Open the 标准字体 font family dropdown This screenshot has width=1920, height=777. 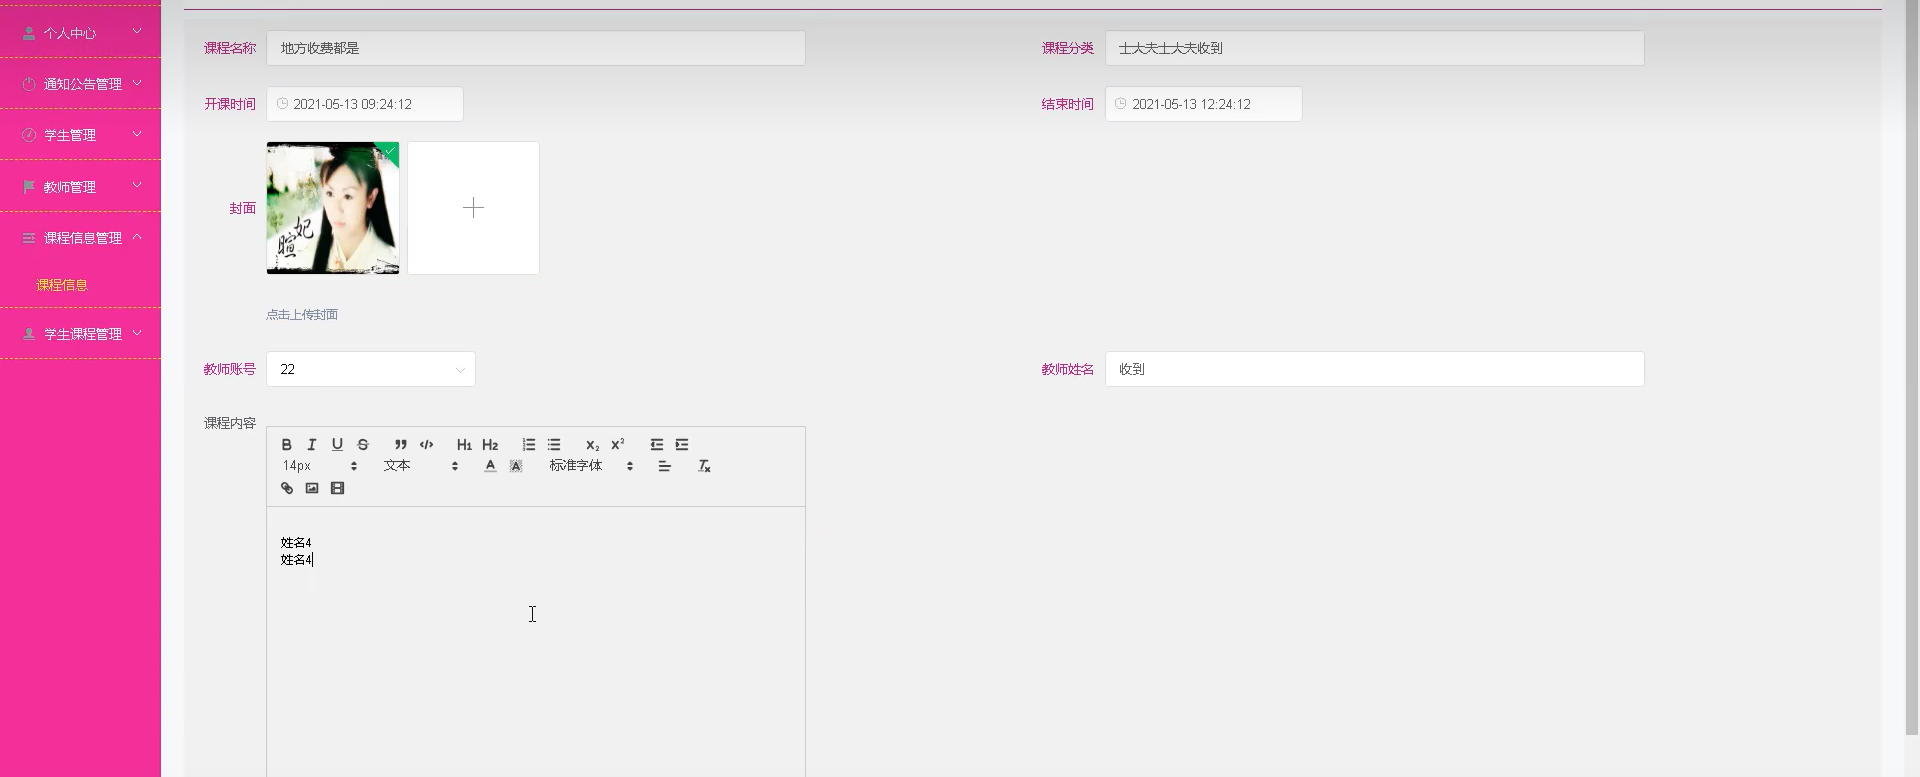click(x=591, y=466)
